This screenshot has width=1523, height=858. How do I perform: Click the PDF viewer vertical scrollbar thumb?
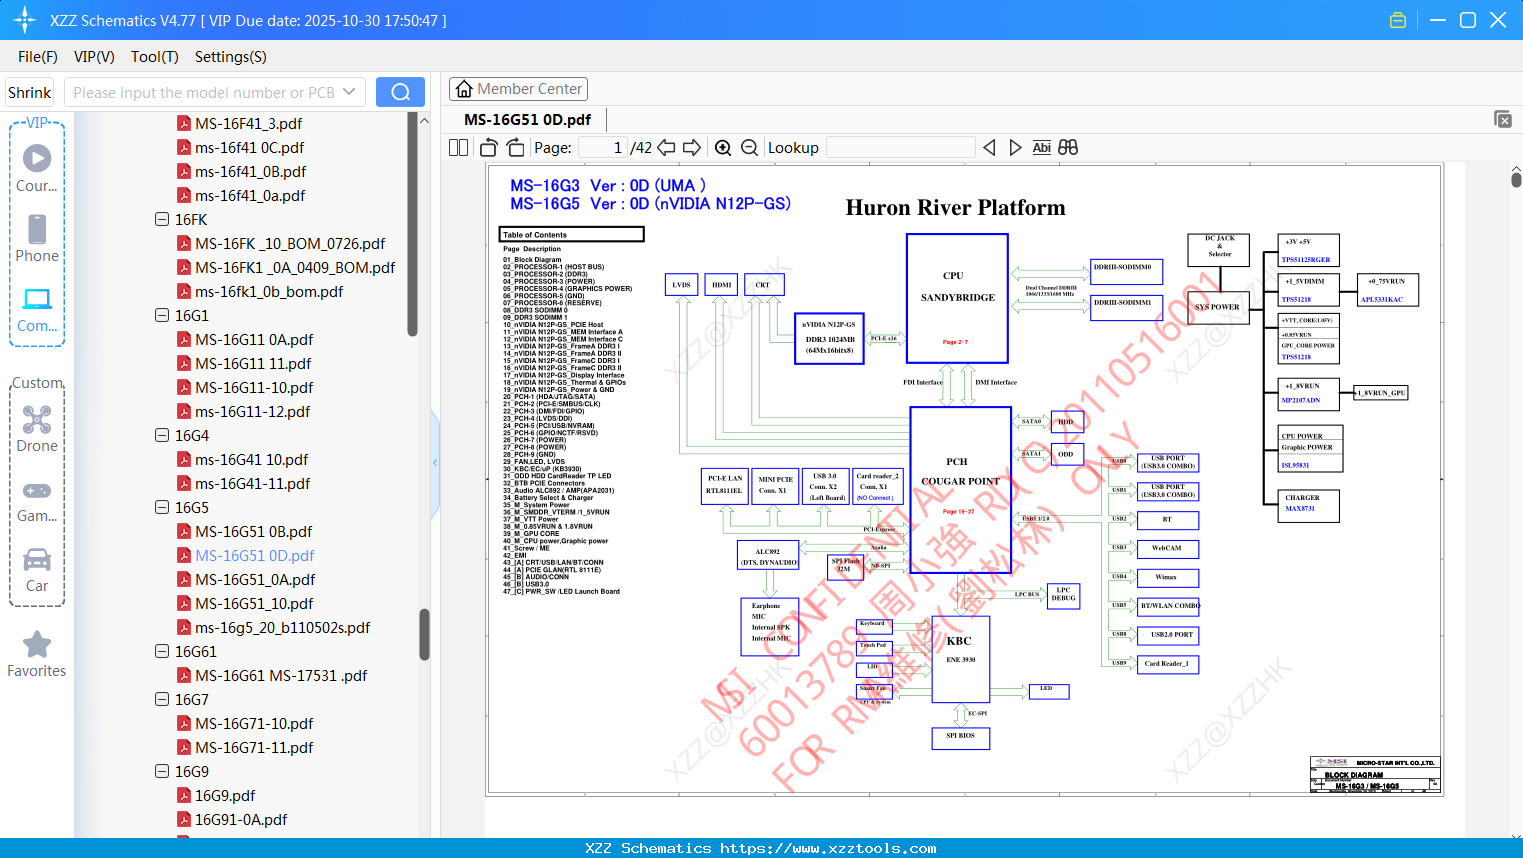tap(1516, 180)
